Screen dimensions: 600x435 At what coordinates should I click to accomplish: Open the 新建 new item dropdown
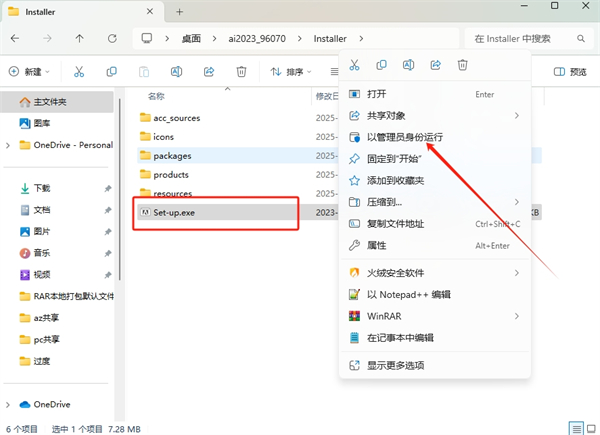29,72
